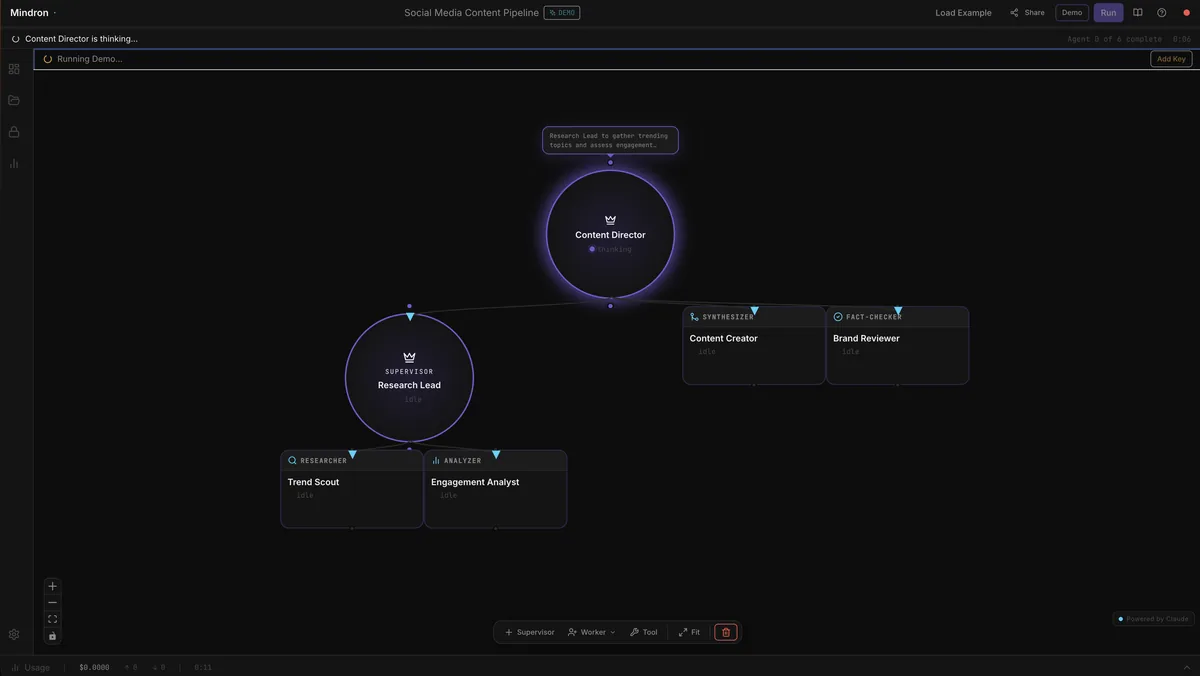Toggle the canvas lock control
Viewport: 1200px width, 676px height.
click(53, 636)
